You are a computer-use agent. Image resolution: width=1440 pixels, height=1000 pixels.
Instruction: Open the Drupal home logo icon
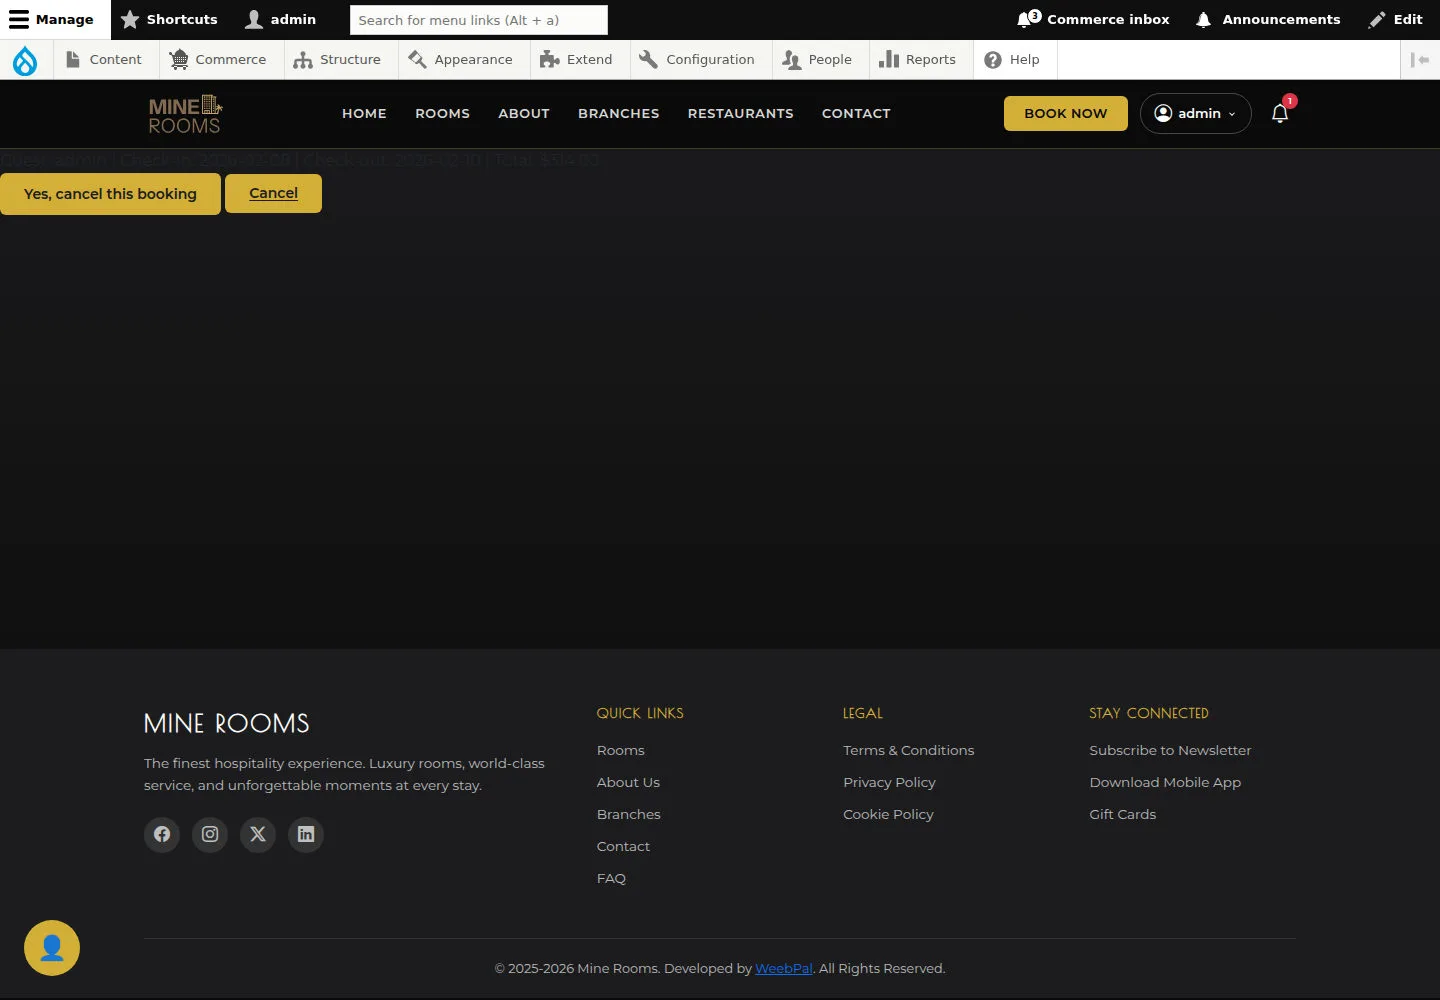tap(25, 60)
